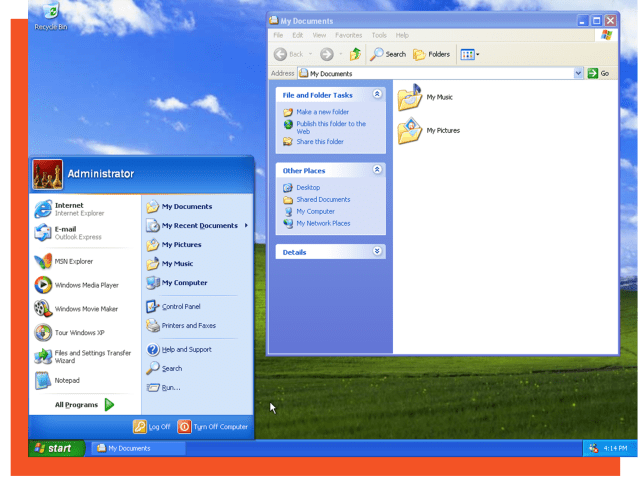The height and width of the screenshot is (477, 639).
Task: Click the Go button
Action: (598, 73)
